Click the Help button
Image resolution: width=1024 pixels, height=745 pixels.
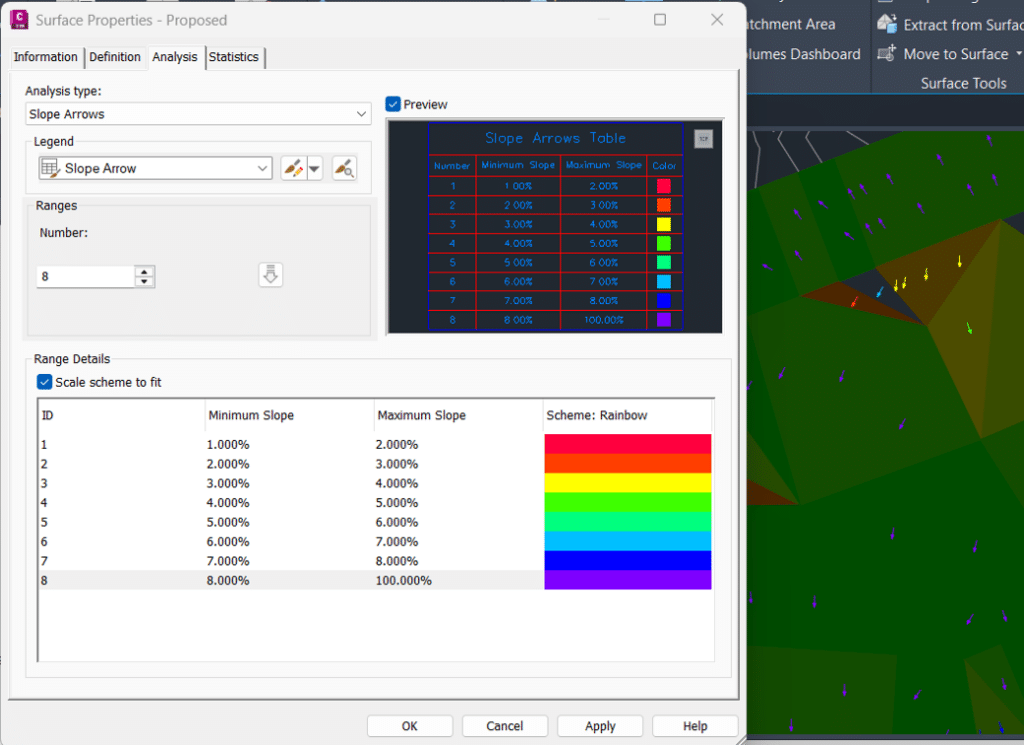tap(695, 726)
